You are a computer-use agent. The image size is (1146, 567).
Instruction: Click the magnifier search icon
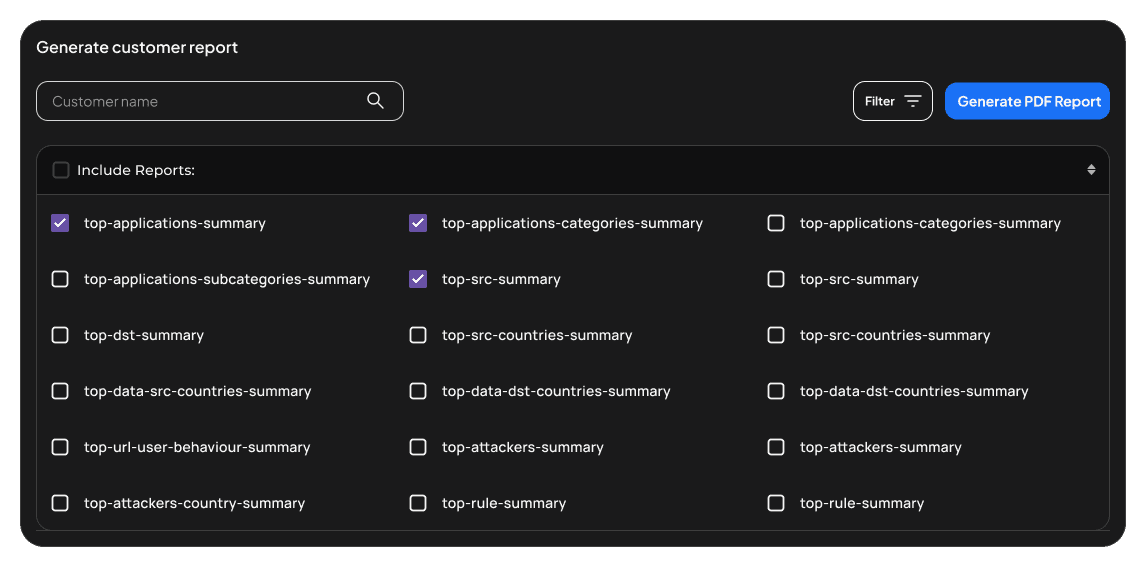pyautogui.click(x=375, y=101)
